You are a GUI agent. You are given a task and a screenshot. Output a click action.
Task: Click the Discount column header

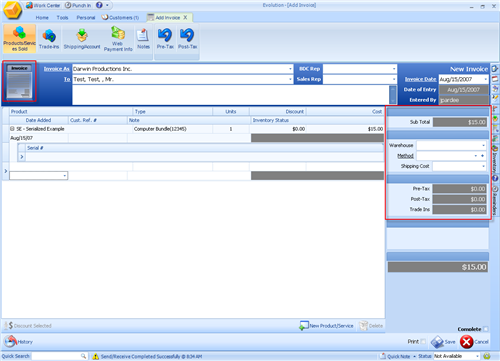[x=278, y=111]
